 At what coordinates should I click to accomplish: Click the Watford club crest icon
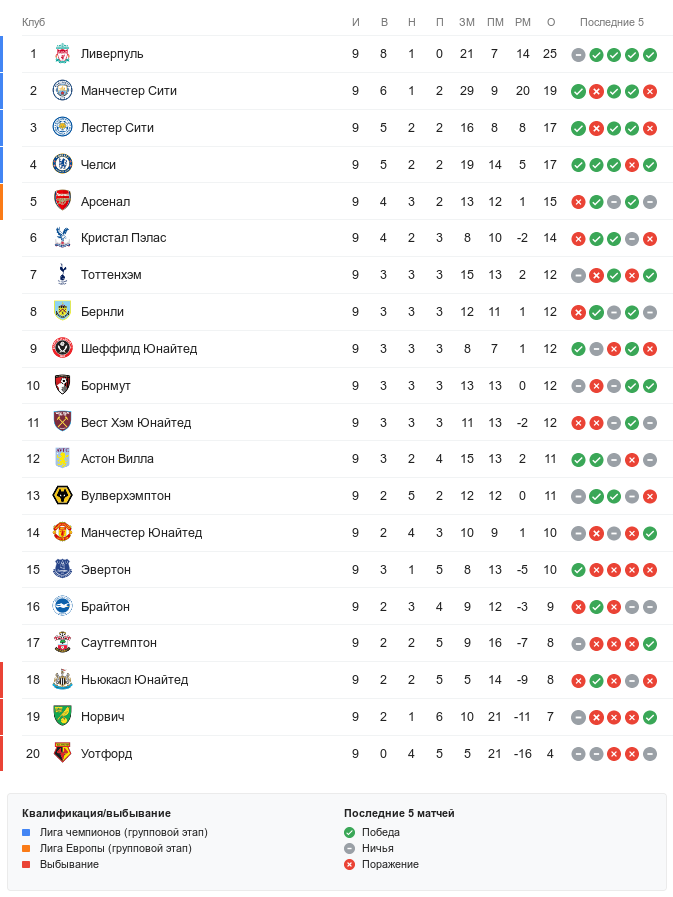(x=62, y=754)
